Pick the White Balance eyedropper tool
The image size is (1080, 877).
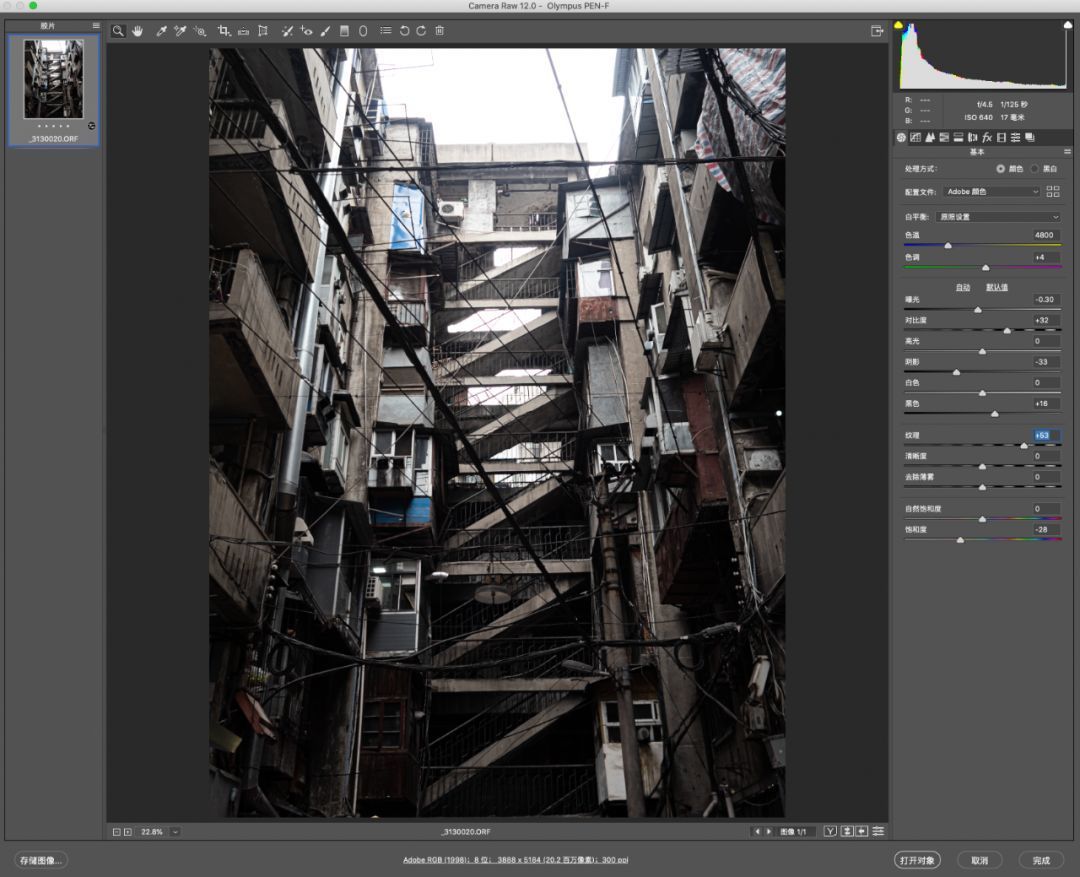point(161,31)
